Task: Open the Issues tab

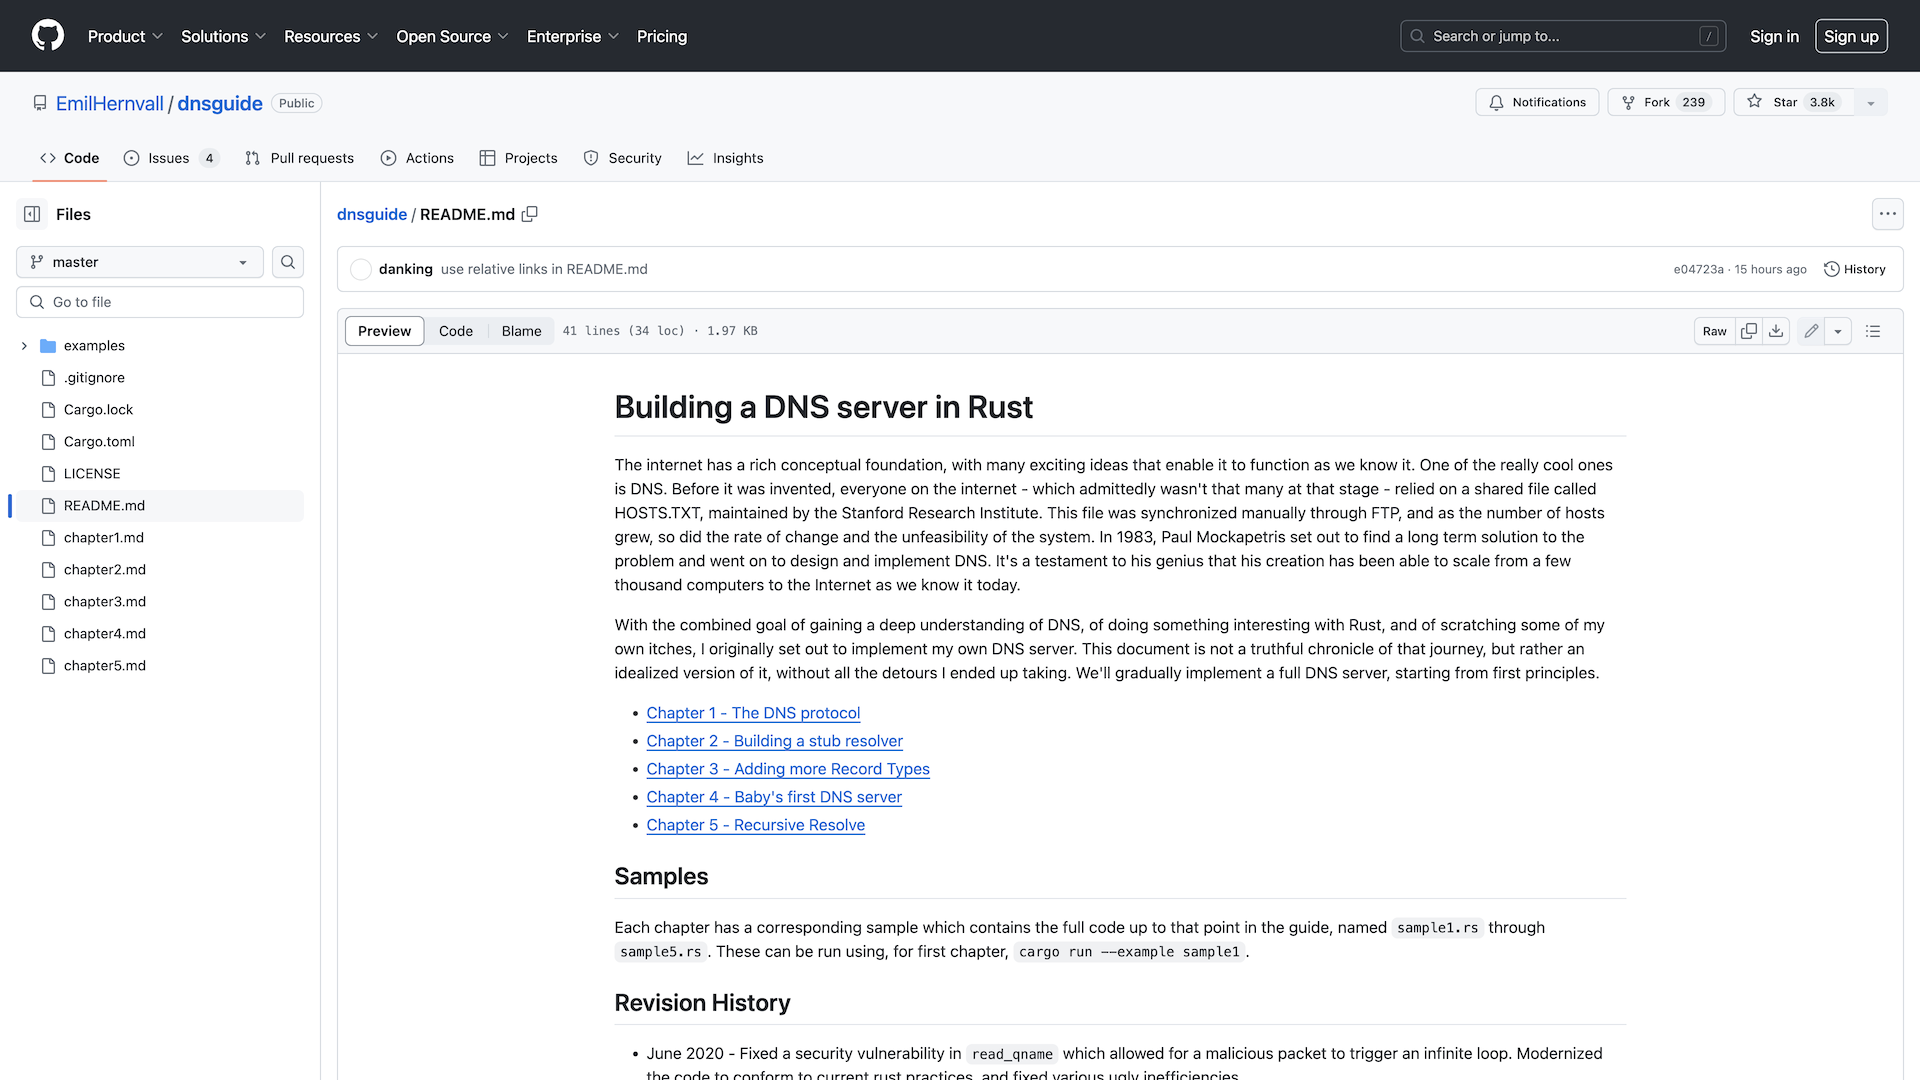Action: click(x=171, y=158)
